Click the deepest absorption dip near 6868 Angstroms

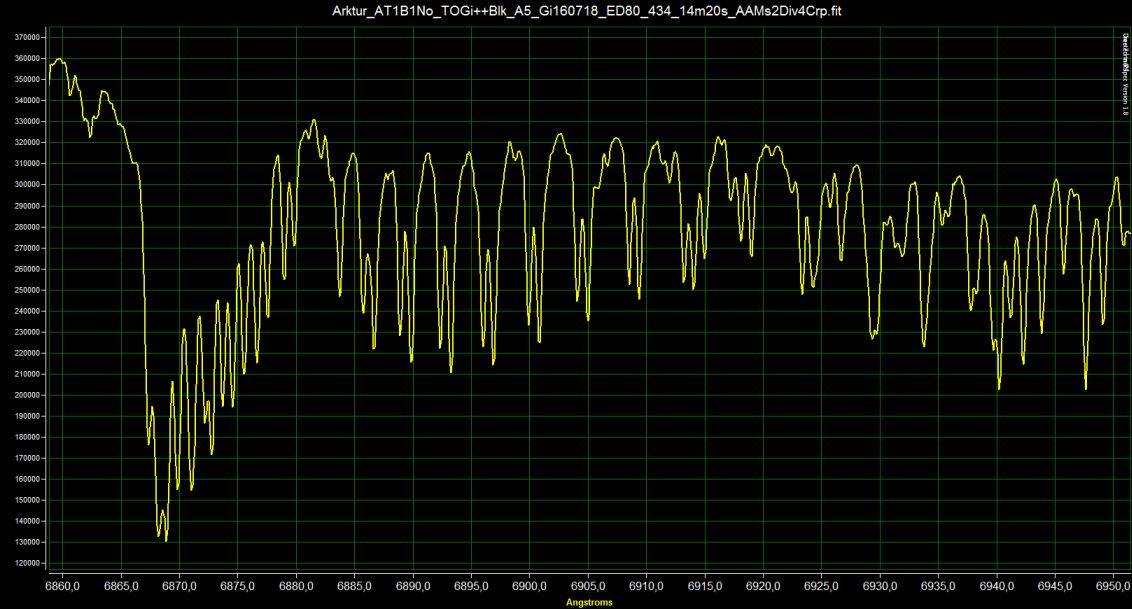click(165, 540)
